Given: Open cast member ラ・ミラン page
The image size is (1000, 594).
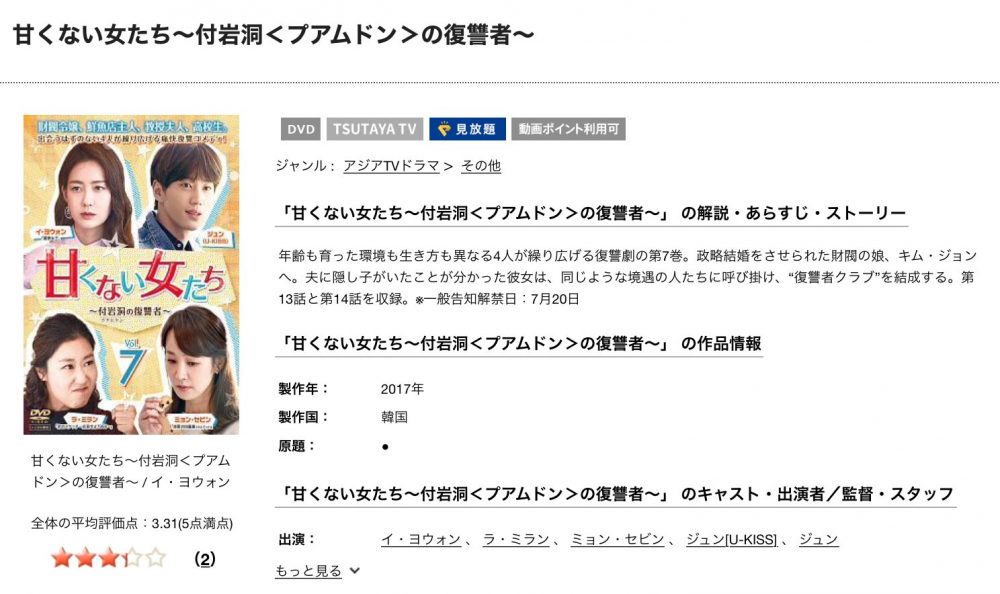Looking at the screenshot, I should pos(516,540).
